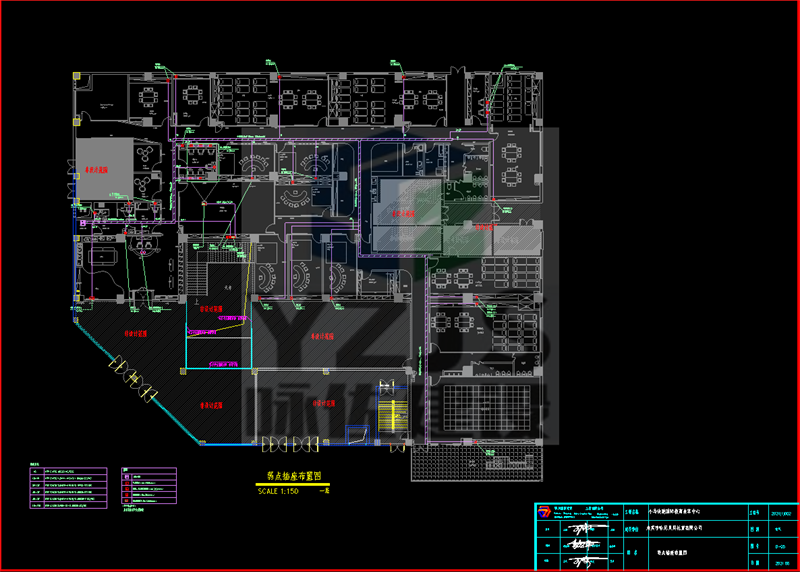Click the company logo in title block

coord(544,513)
